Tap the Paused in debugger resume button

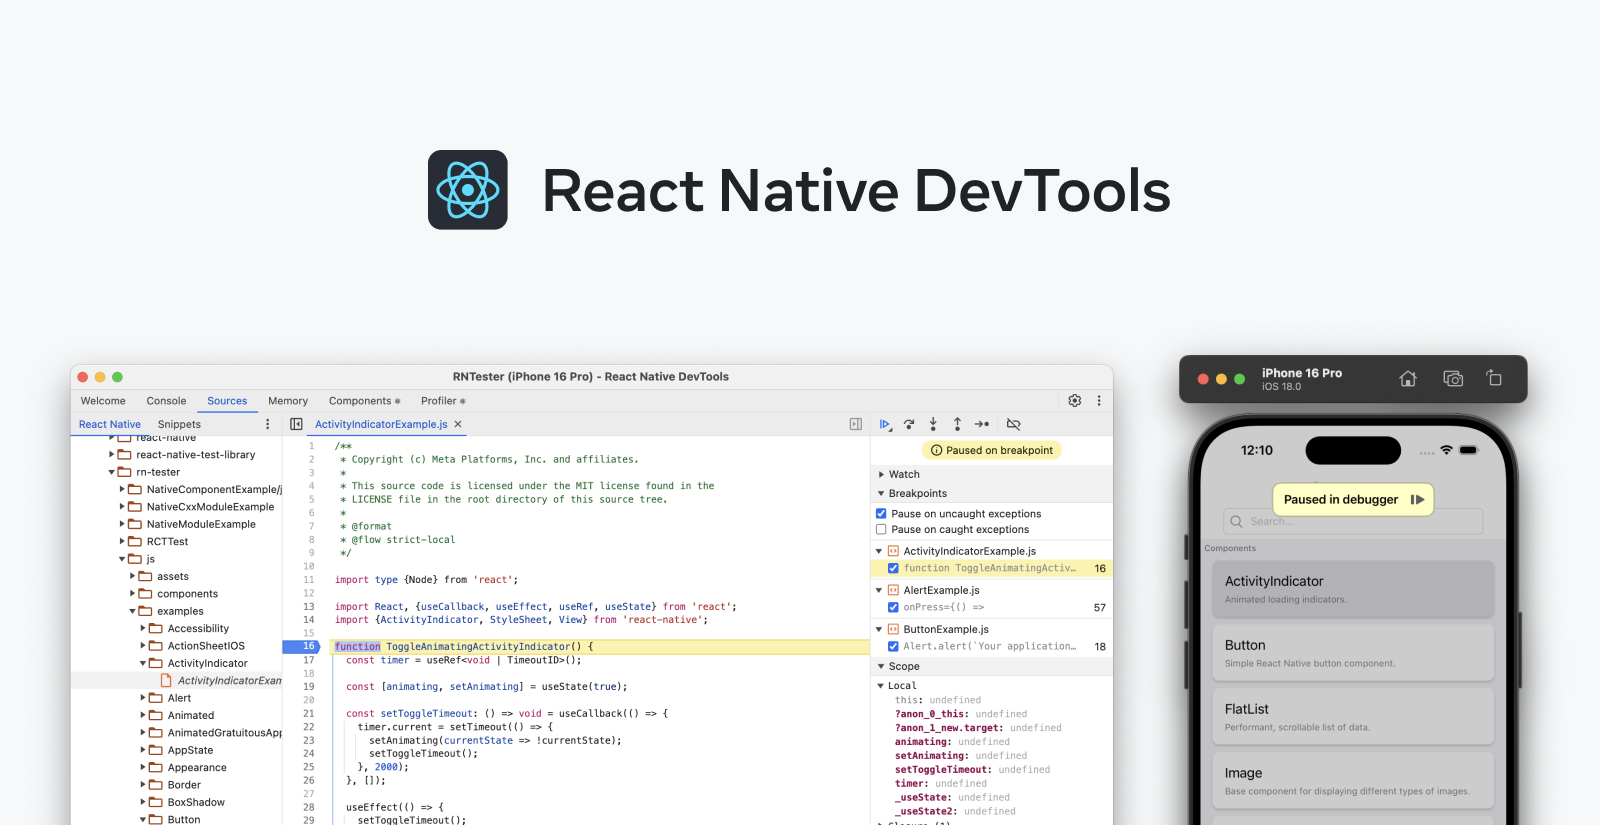click(1417, 500)
